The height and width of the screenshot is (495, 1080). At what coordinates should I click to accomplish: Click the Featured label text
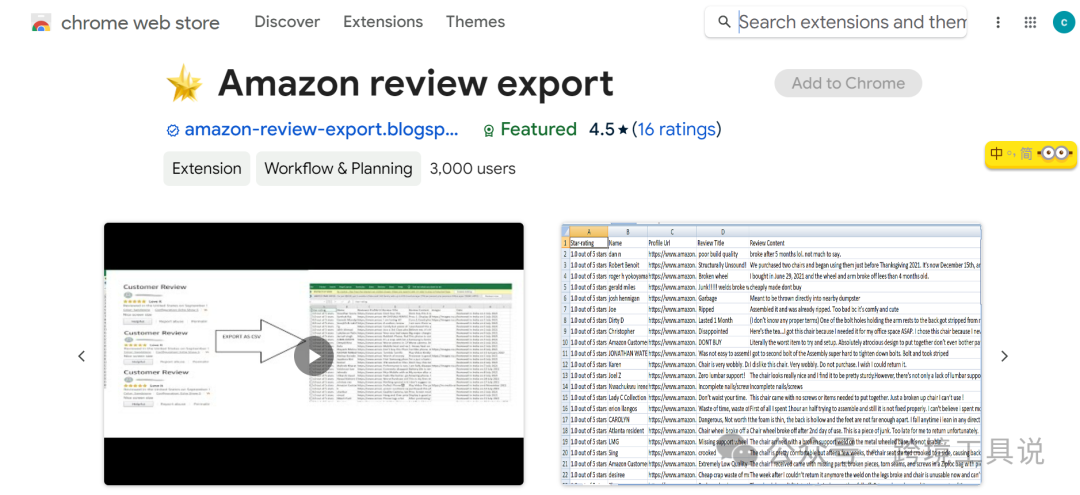coord(539,129)
